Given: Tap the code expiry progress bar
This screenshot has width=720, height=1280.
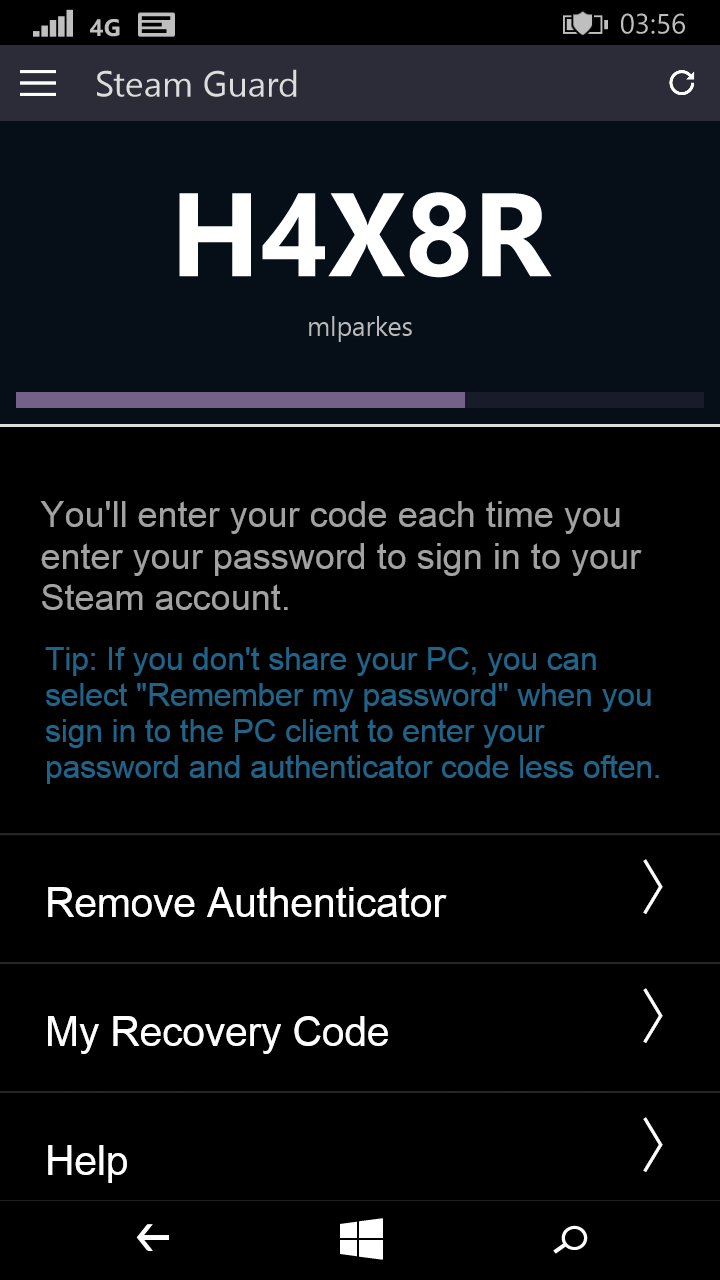Looking at the screenshot, I should point(360,400).
